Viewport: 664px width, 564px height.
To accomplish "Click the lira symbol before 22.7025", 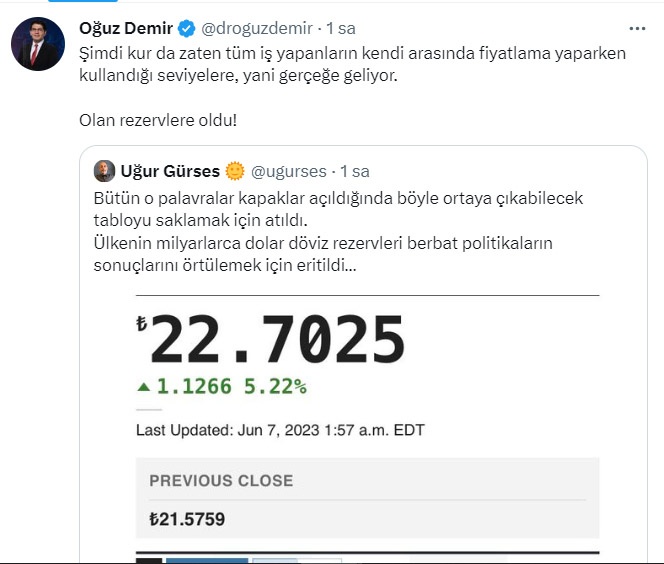I will [141, 323].
